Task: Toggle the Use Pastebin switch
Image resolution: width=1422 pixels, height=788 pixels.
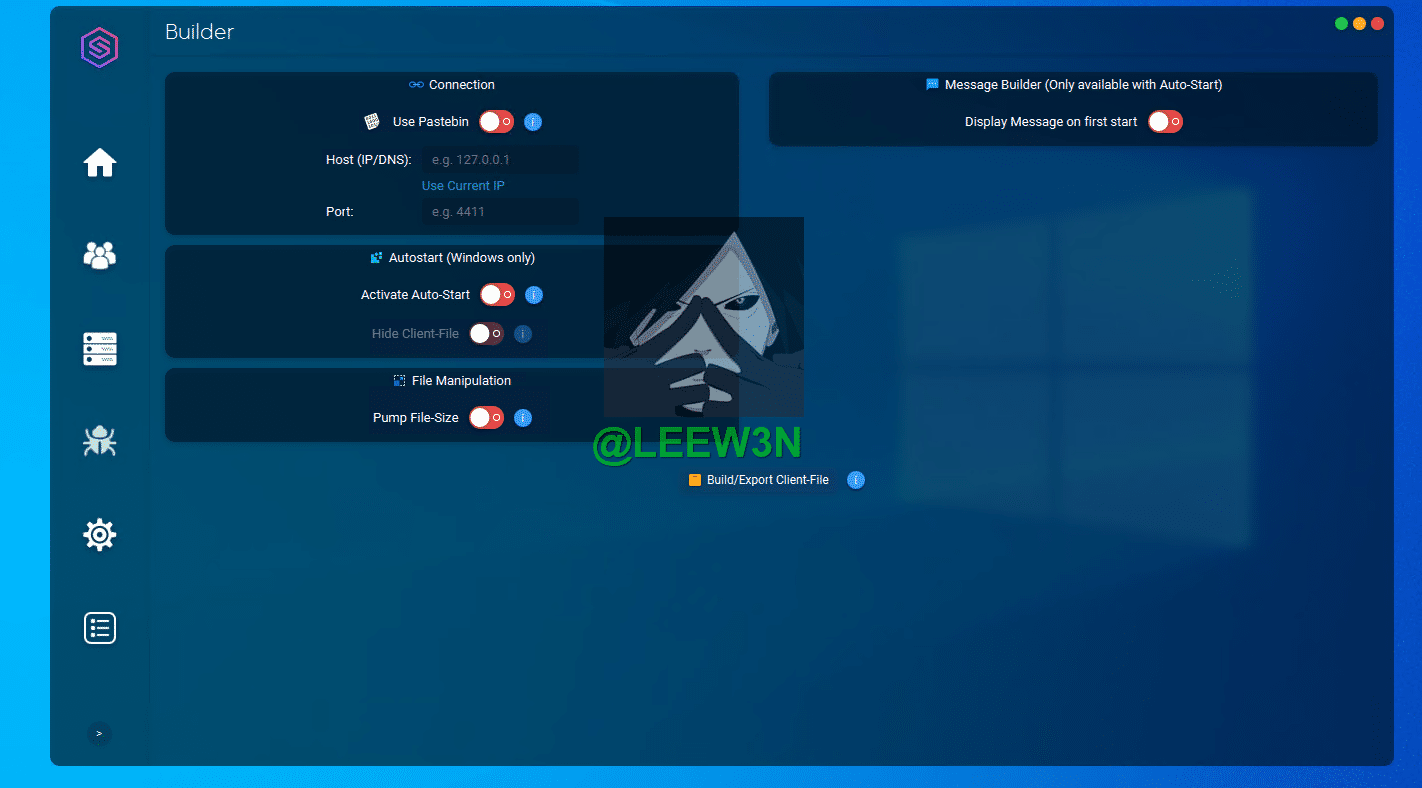Action: [496, 122]
